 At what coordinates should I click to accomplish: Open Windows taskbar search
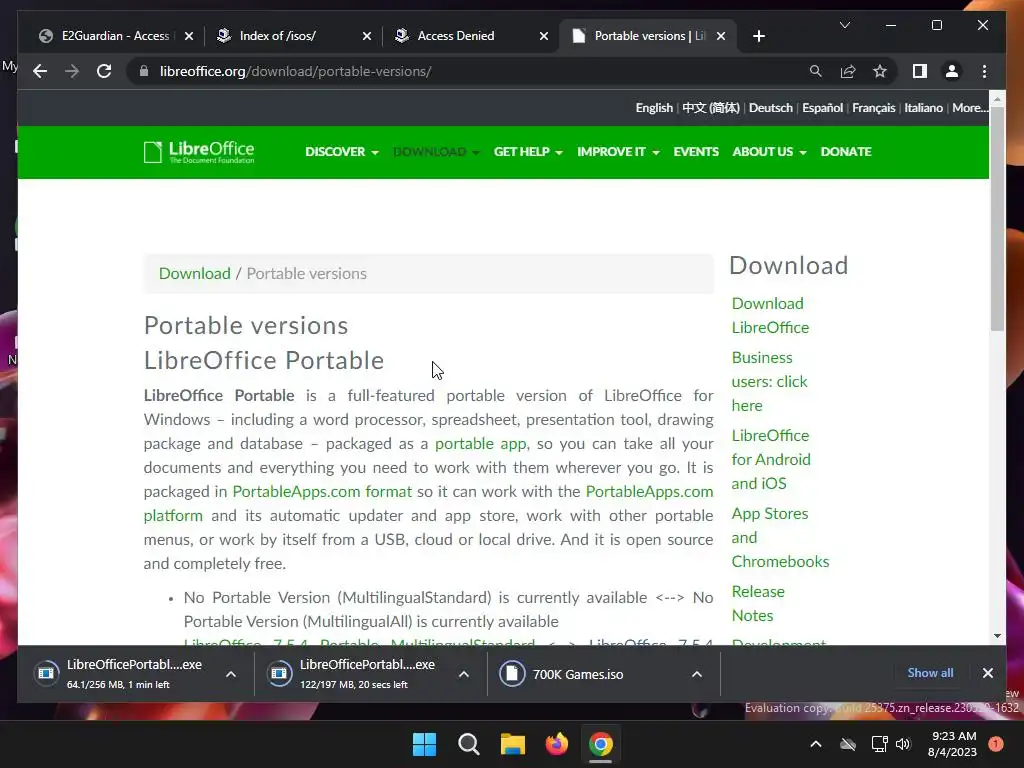(x=468, y=744)
